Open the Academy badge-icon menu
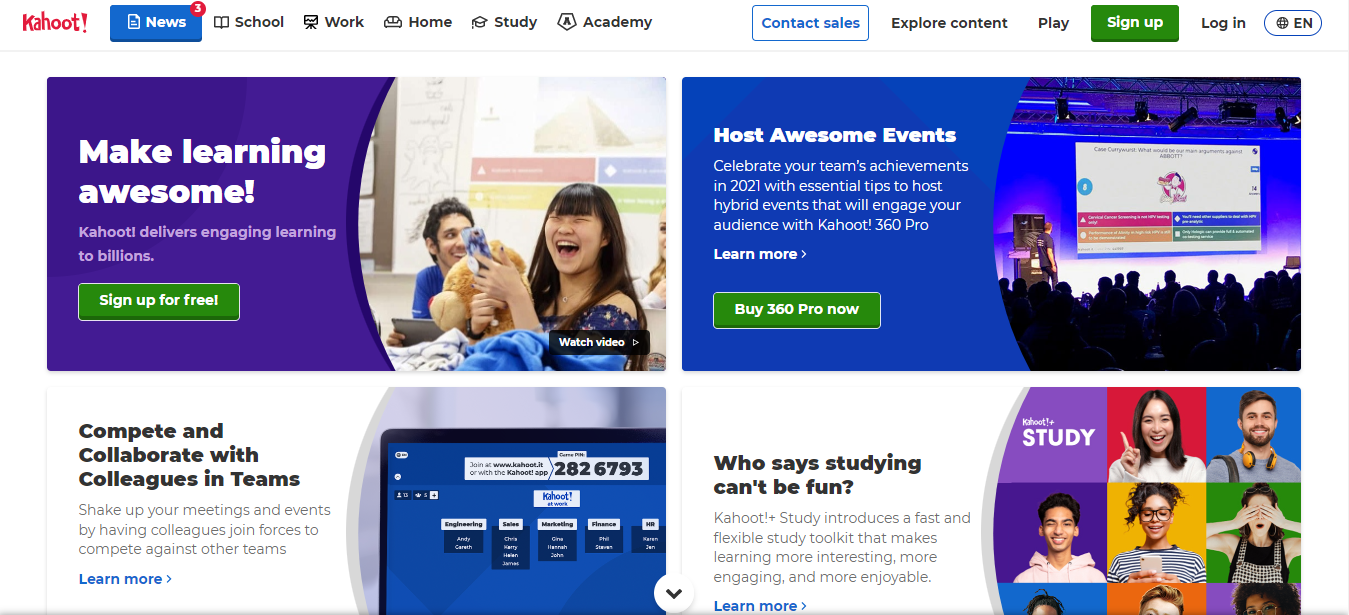The height and width of the screenshot is (615, 1349). pyautogui.click(x=605, y=22)
